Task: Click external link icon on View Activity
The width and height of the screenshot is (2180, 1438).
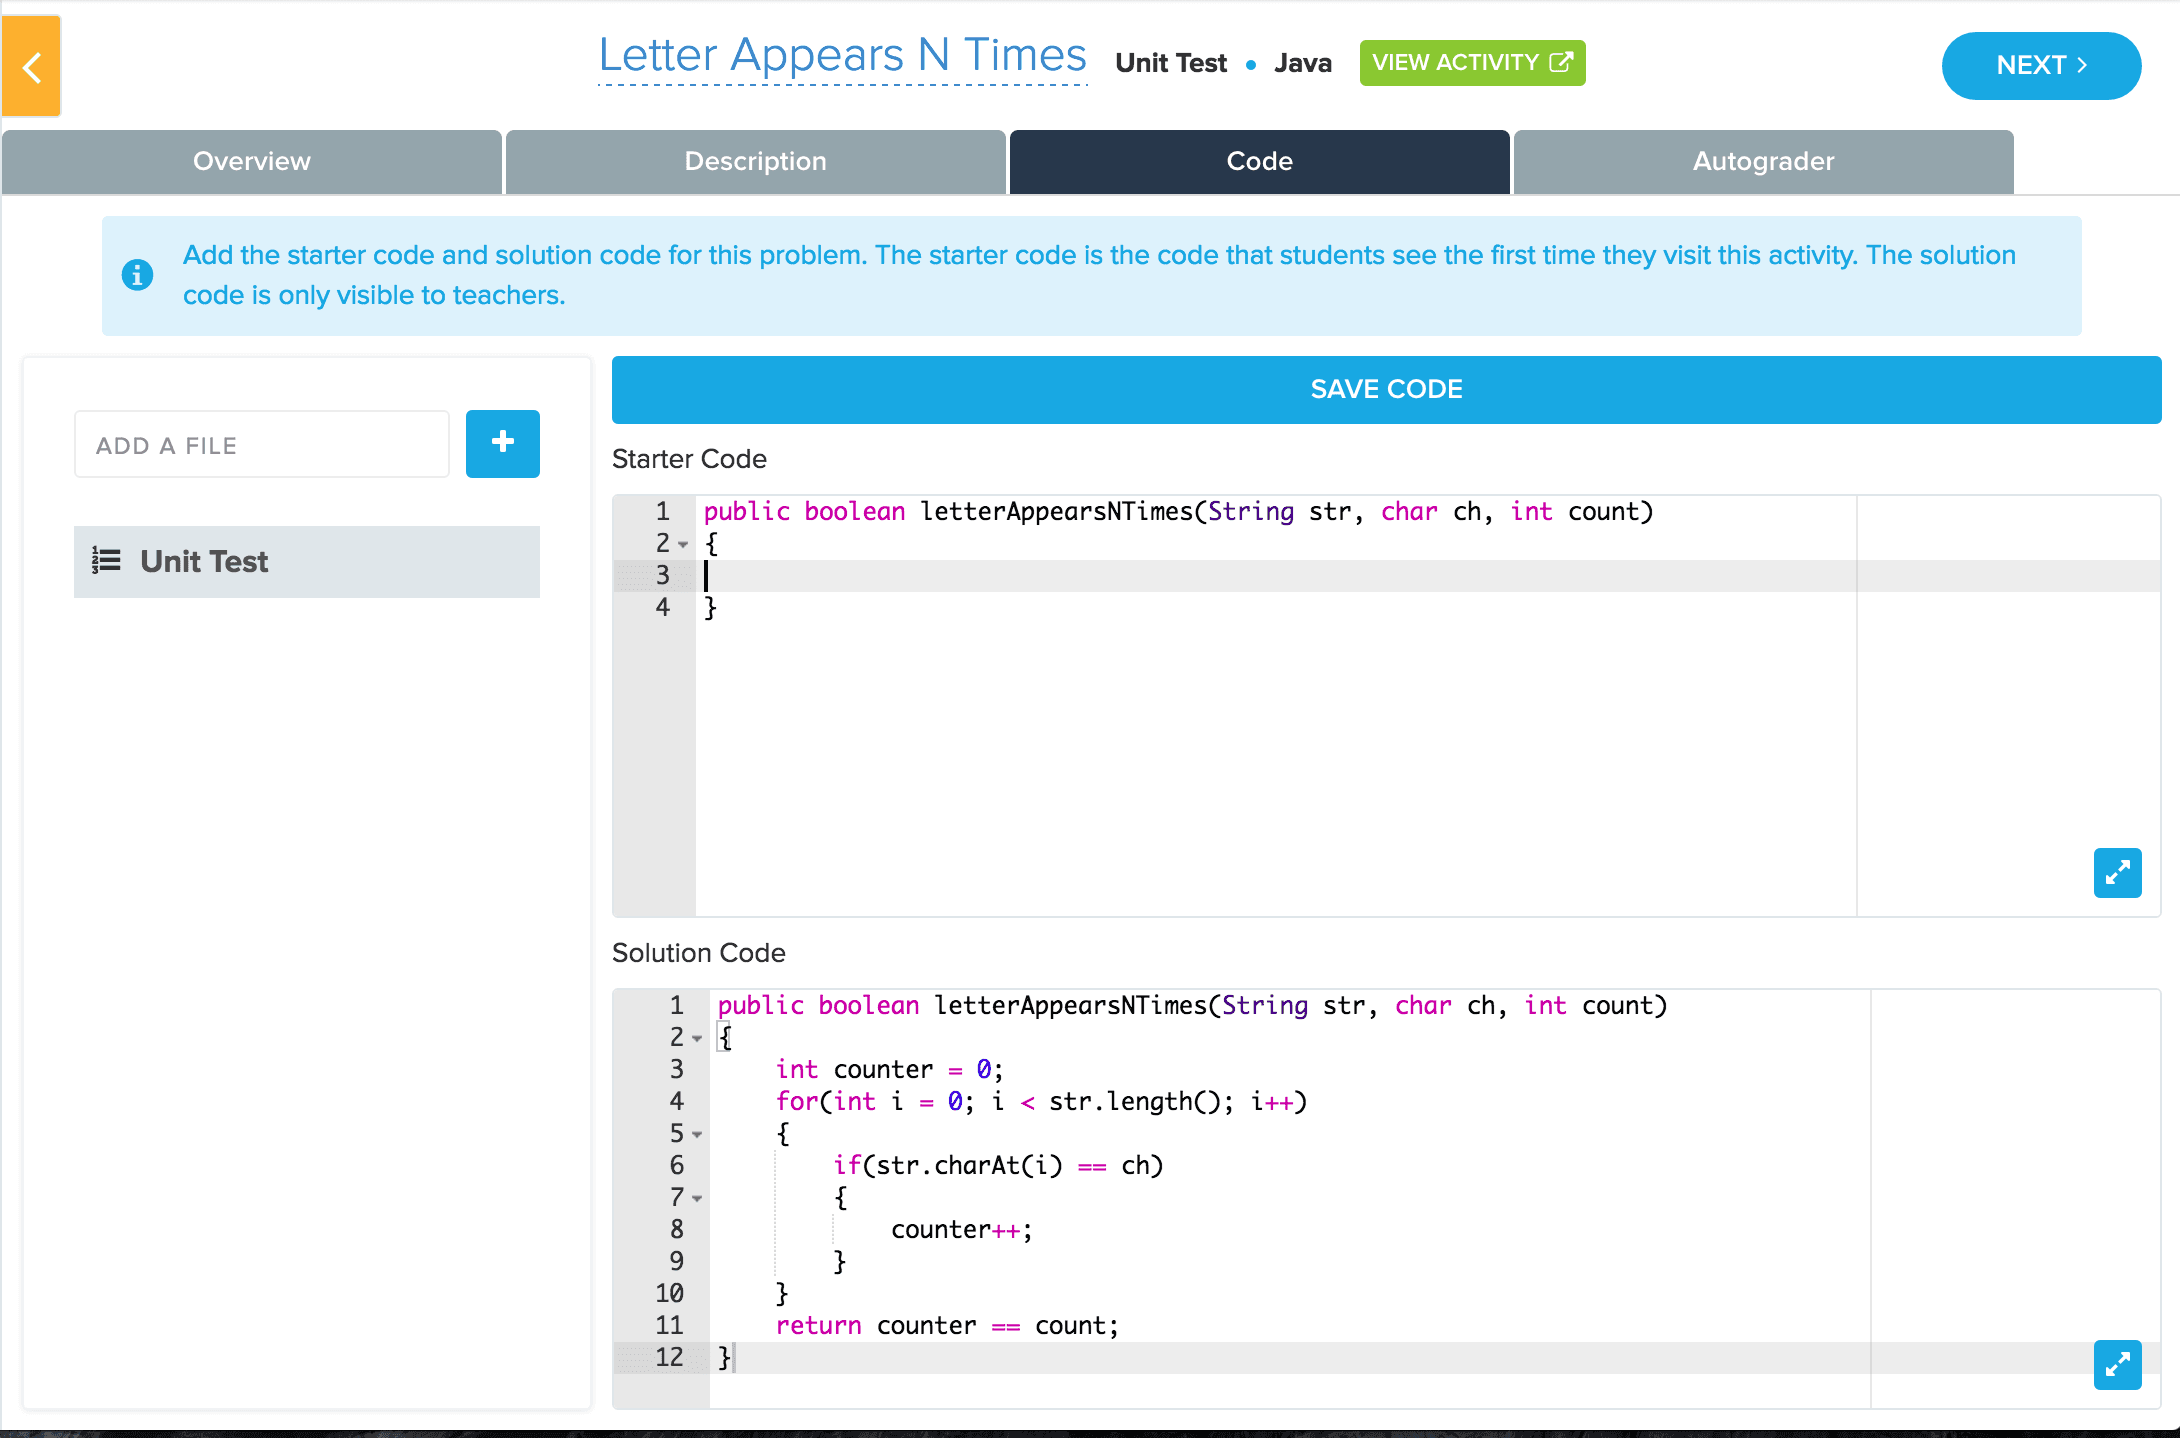Action: [1560, 63]
